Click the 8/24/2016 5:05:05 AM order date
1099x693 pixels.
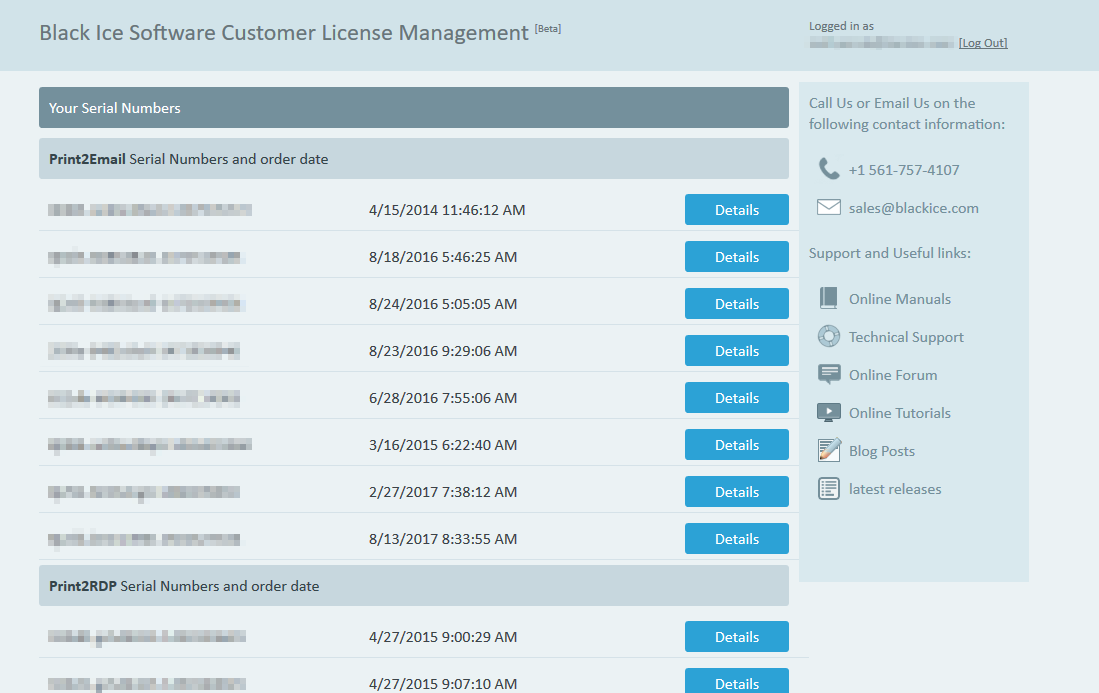[443, 303]
